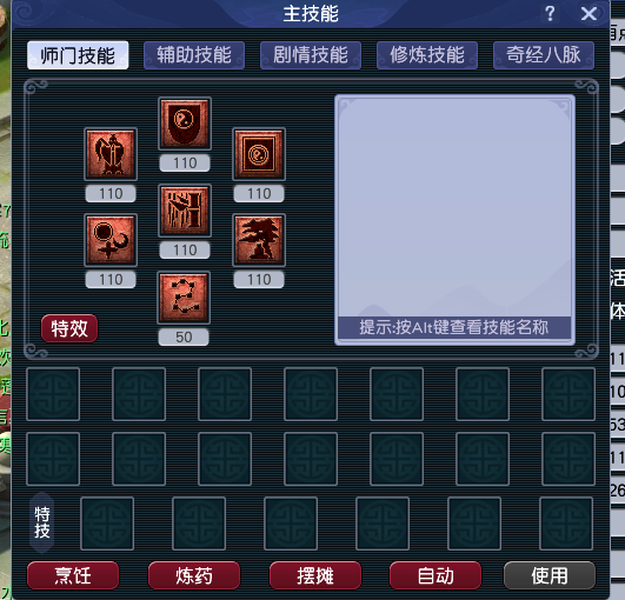Select the first empty 特技 slot

[x=107, y=523]
